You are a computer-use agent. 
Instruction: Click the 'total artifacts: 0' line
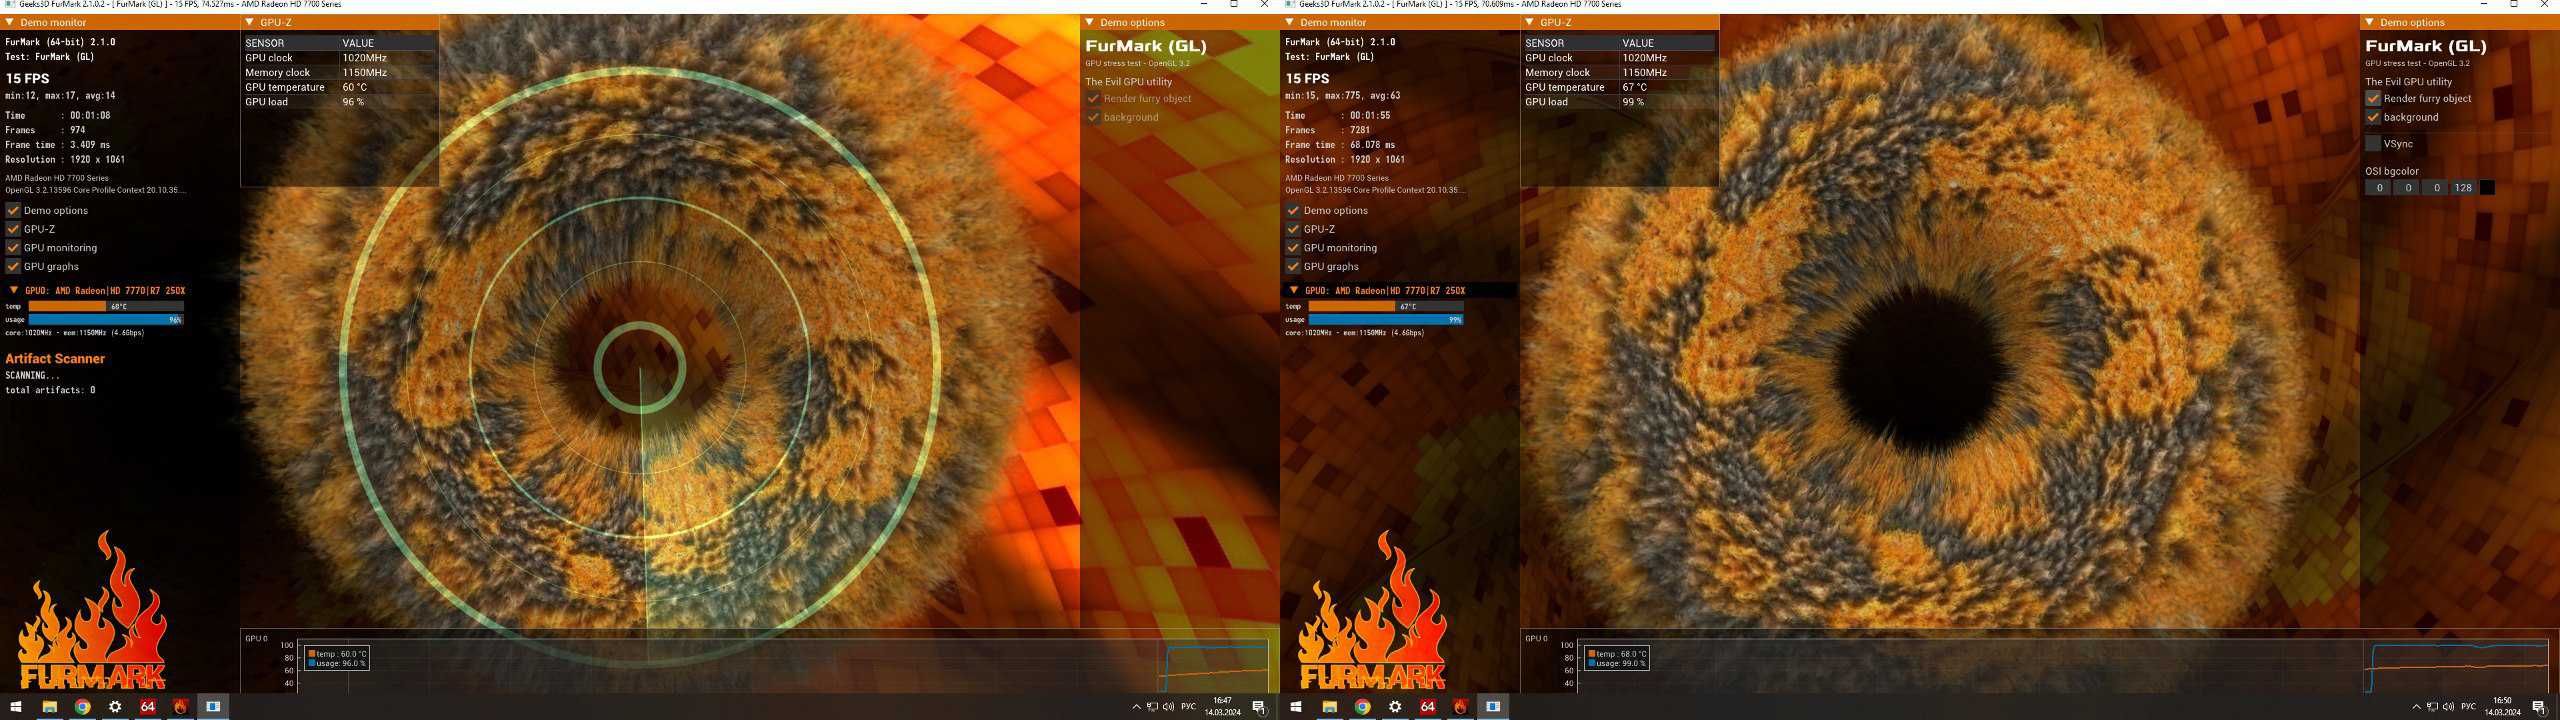tap(50, 390)
